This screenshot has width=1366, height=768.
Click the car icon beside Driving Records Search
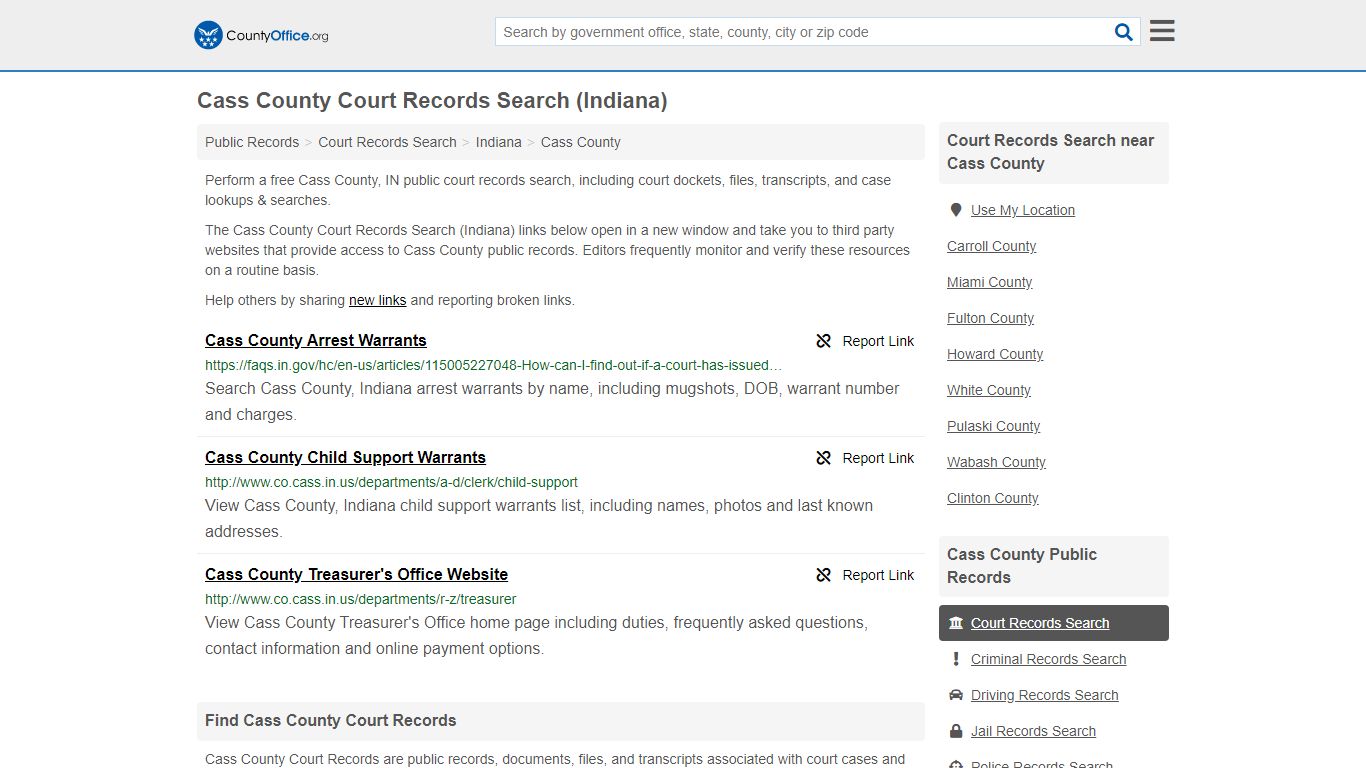956,695
